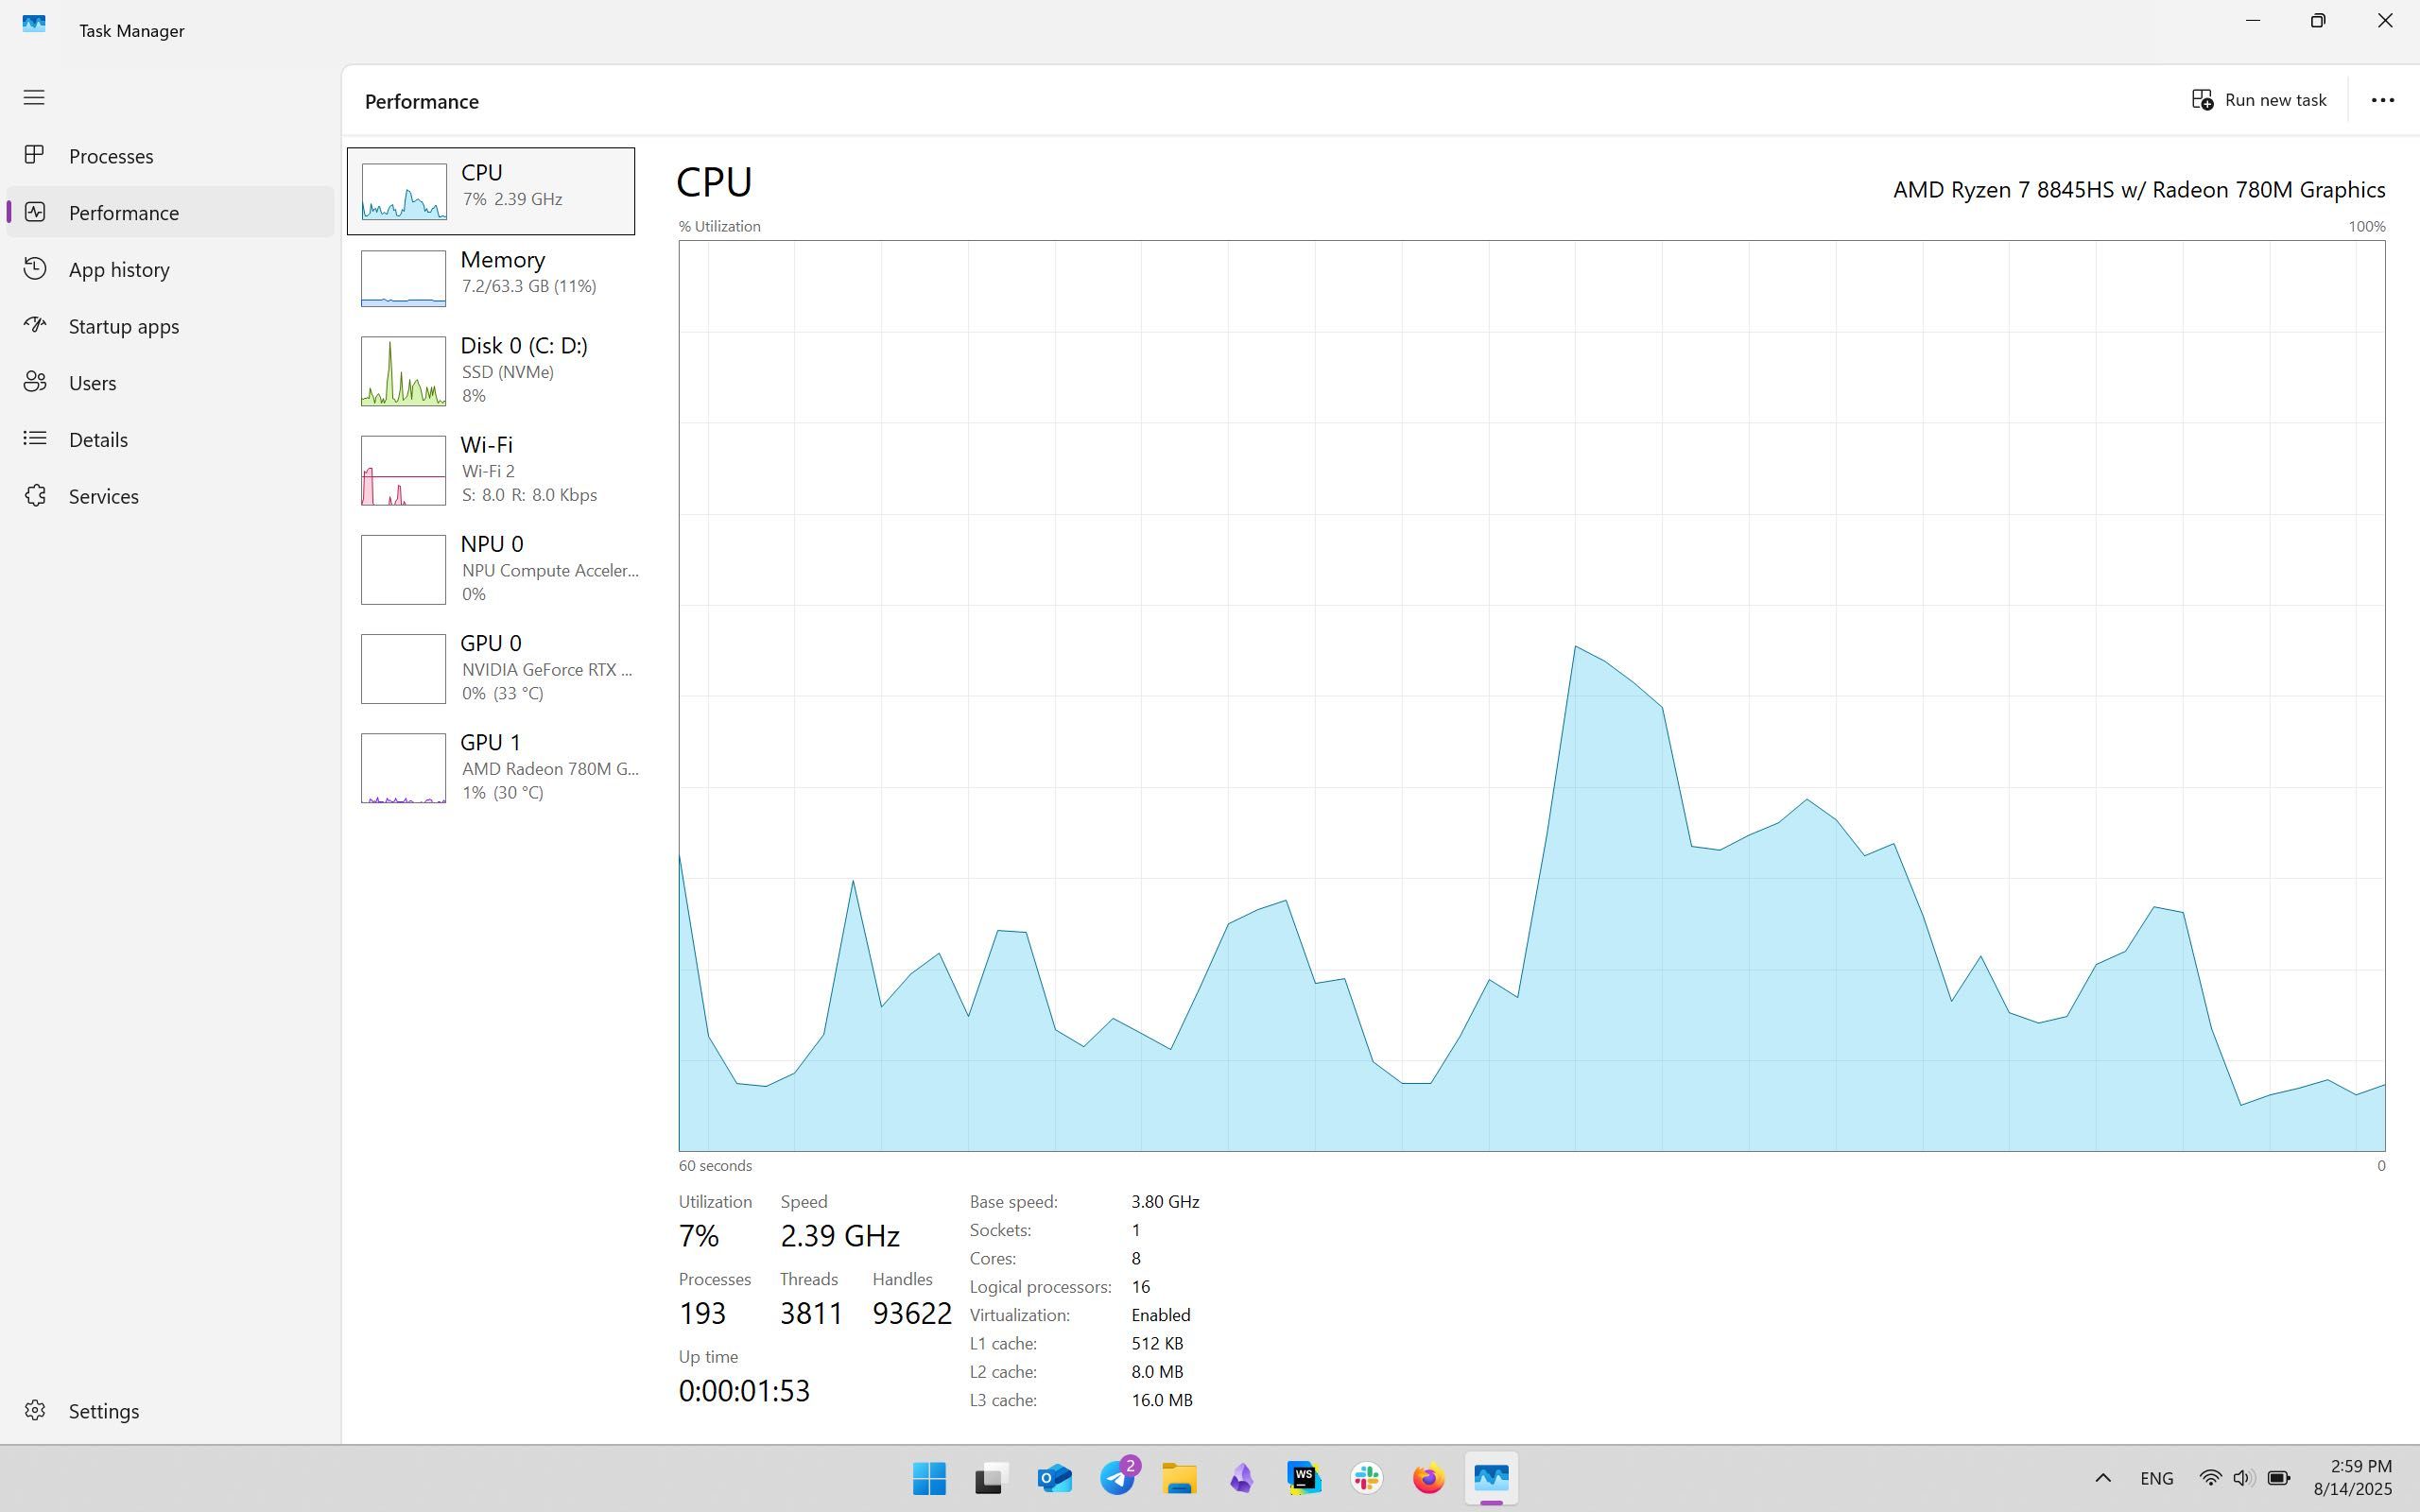Open Firefox from the taskbar
The height and width of the screenshot is (1512, 2420).
(1428, 1478)
